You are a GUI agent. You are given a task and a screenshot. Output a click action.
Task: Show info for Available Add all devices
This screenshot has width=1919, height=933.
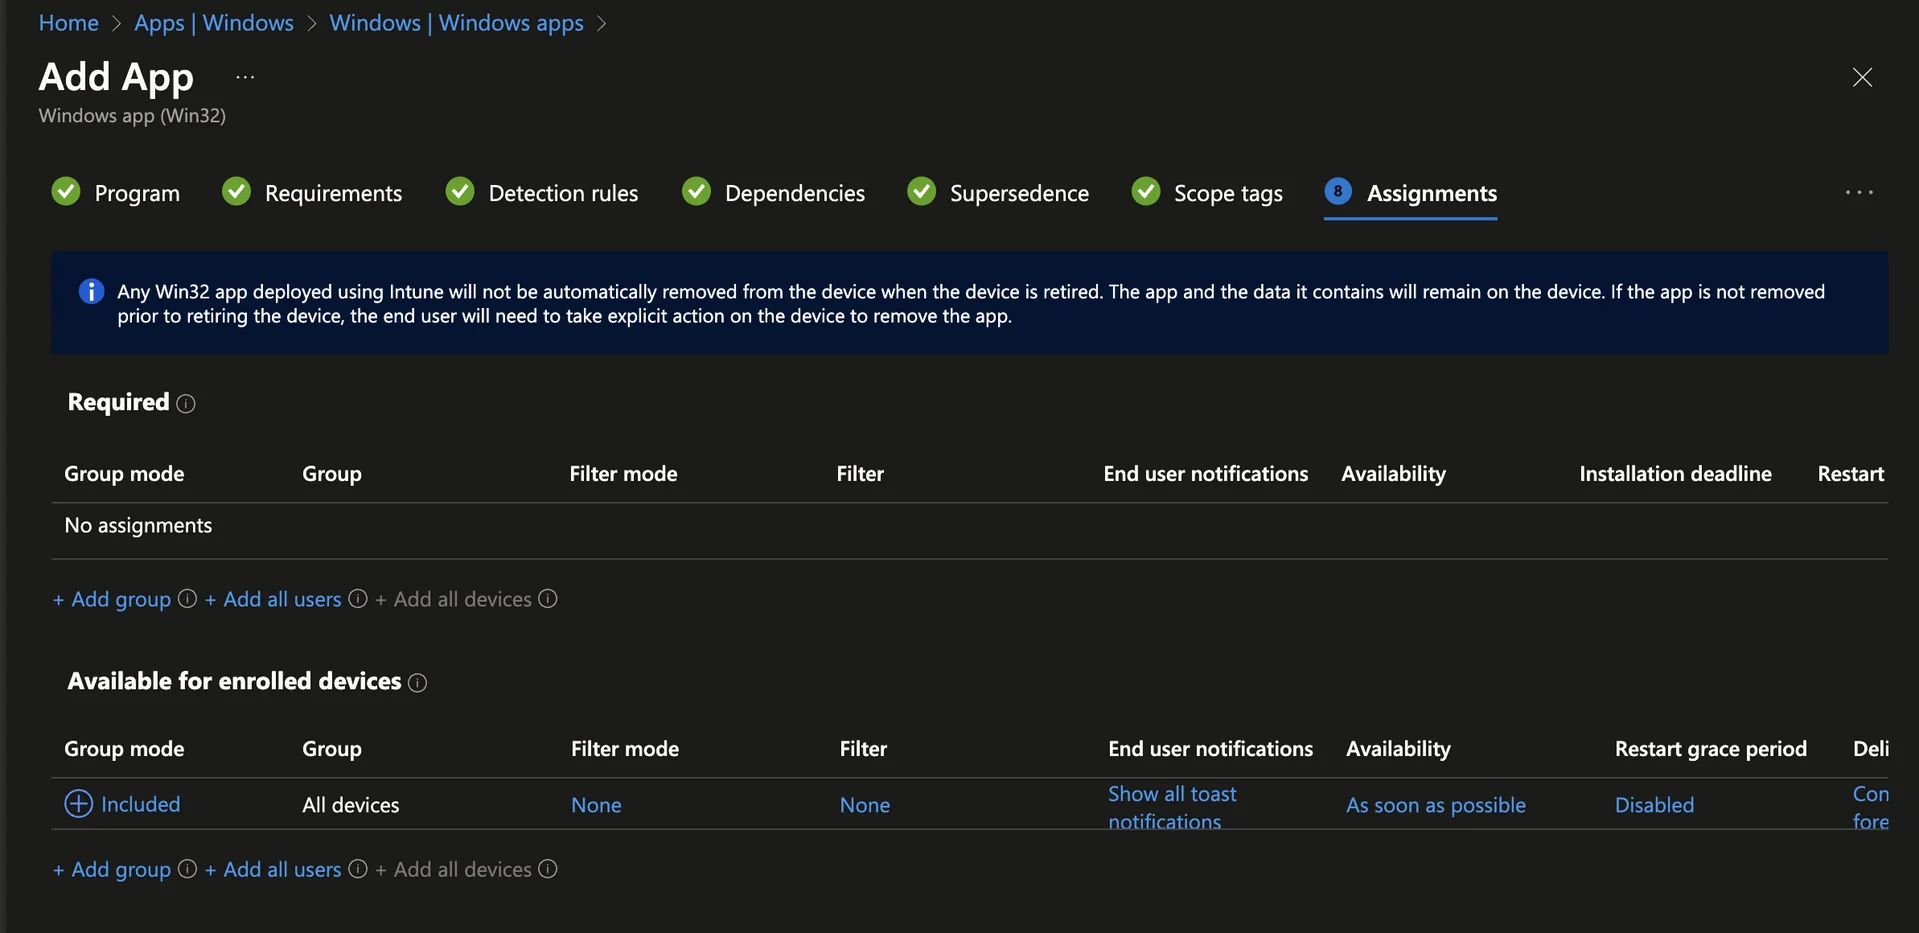[x=548, y=868]
